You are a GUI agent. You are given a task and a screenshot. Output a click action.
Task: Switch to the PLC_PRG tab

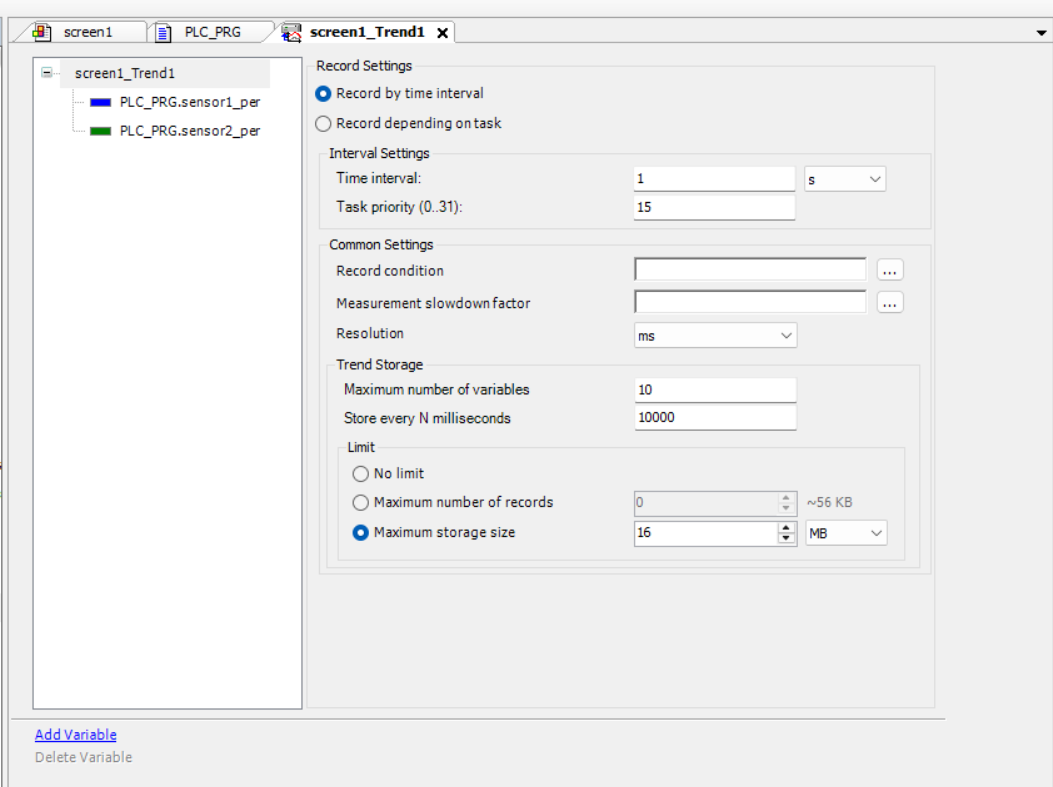pos(212,32)
